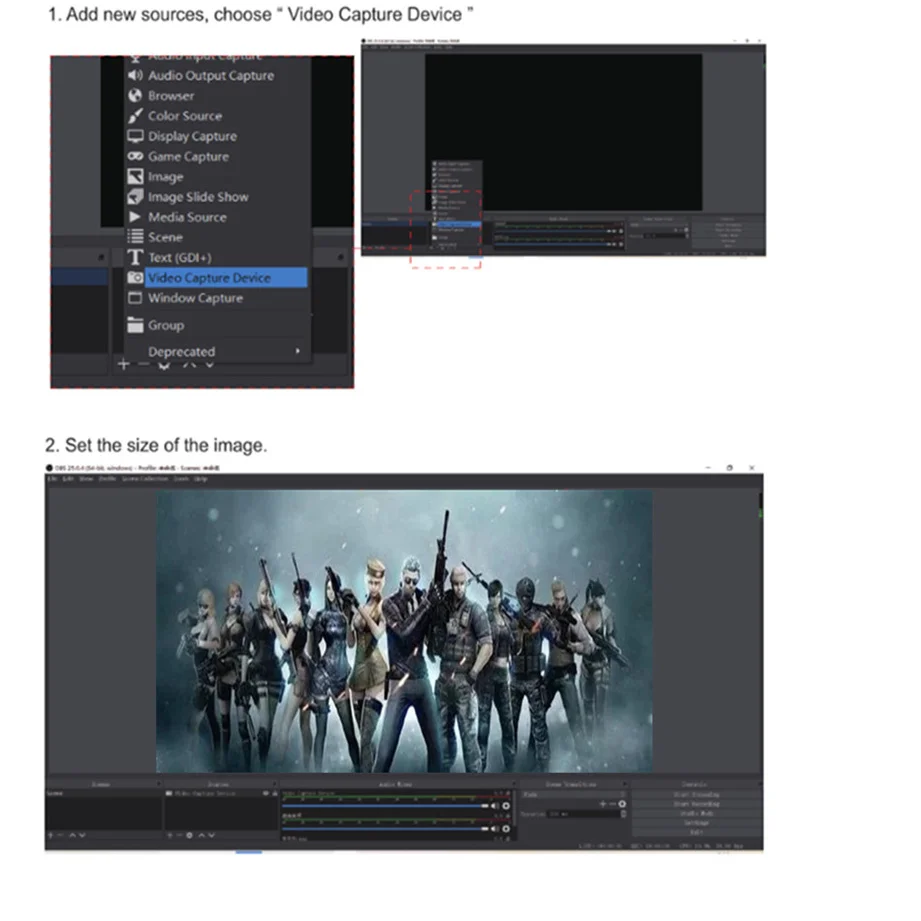Open the Fade transition dropdown, step 2 window

[573, 794]
